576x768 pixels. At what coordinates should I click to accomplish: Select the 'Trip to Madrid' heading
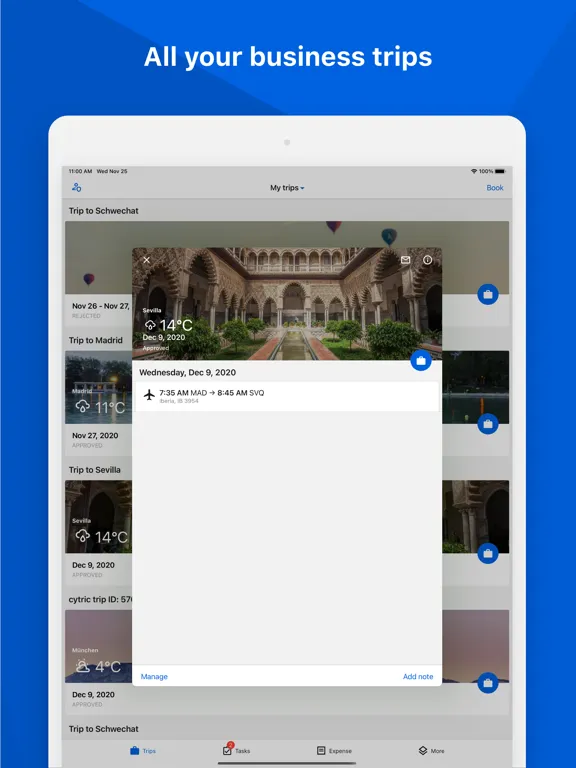pos(96,340)
